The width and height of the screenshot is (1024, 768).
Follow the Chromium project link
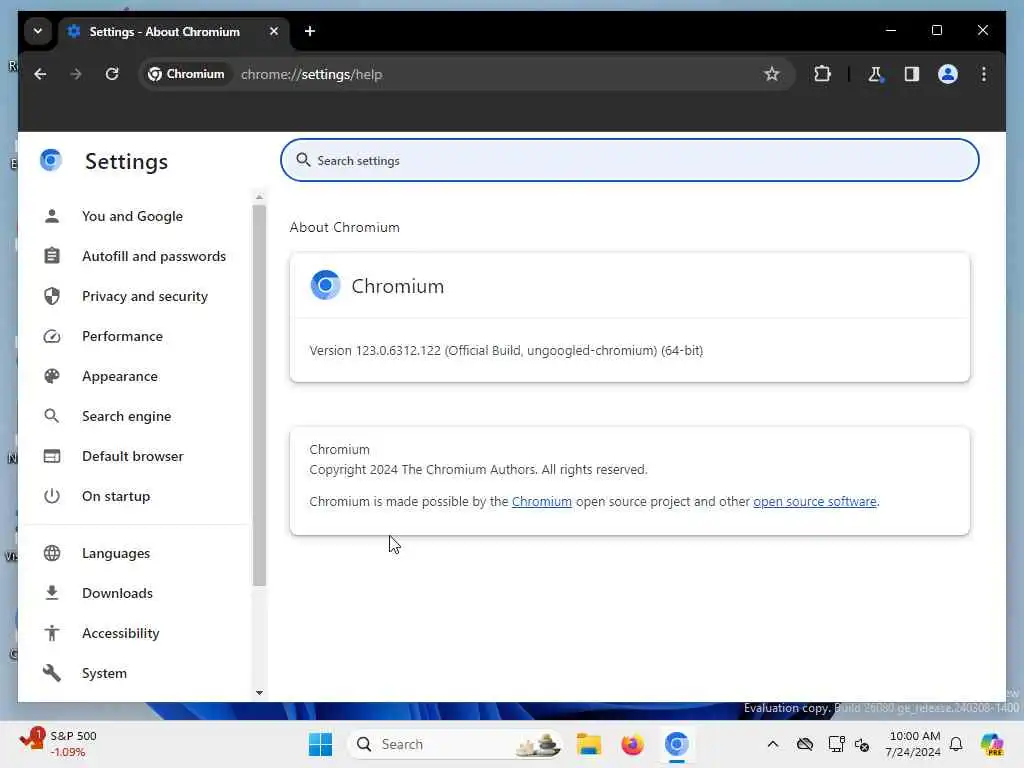[x=541, y=502]
